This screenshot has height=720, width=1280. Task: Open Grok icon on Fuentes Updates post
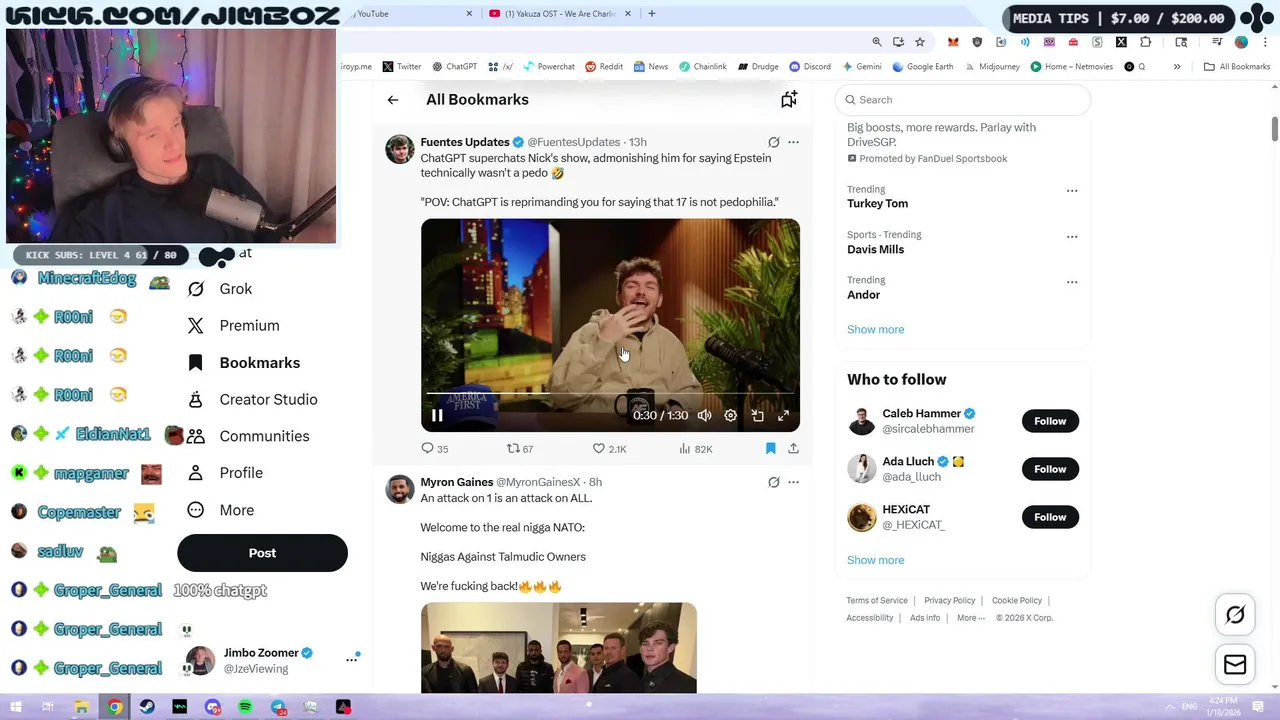pyautogui.click(x=773, y=142)
